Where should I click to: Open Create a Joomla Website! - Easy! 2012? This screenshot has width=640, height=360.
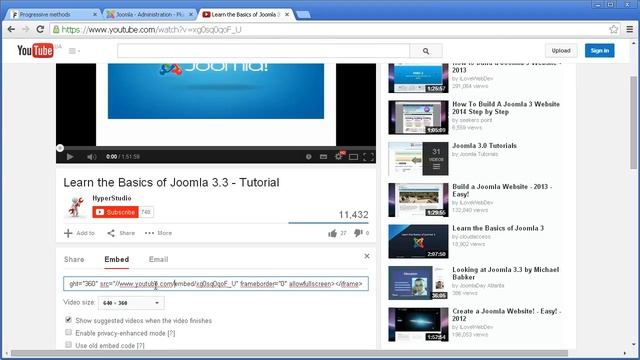(x=507, y=315)
